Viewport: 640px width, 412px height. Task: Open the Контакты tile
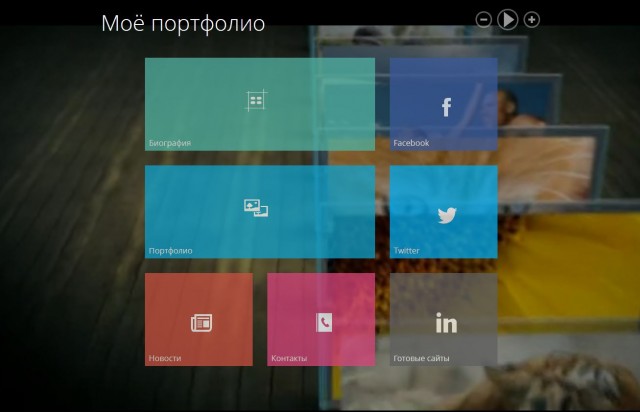pos(321,319)
